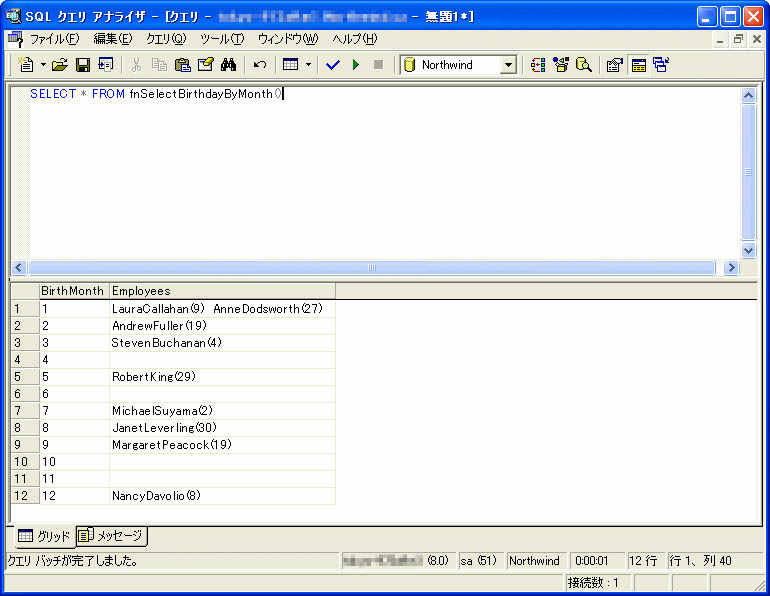Screen dimensions: 770x596
Task: Click the editor vertical scrollbar thumb
Action: point(748,172)
